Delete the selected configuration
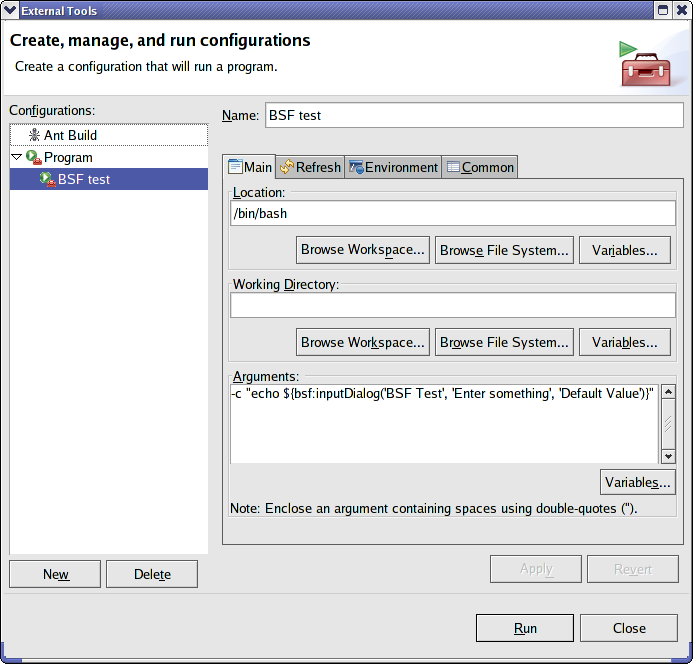Screen dimensions: 693x664 pyautogui.click(x=152, y=574)
